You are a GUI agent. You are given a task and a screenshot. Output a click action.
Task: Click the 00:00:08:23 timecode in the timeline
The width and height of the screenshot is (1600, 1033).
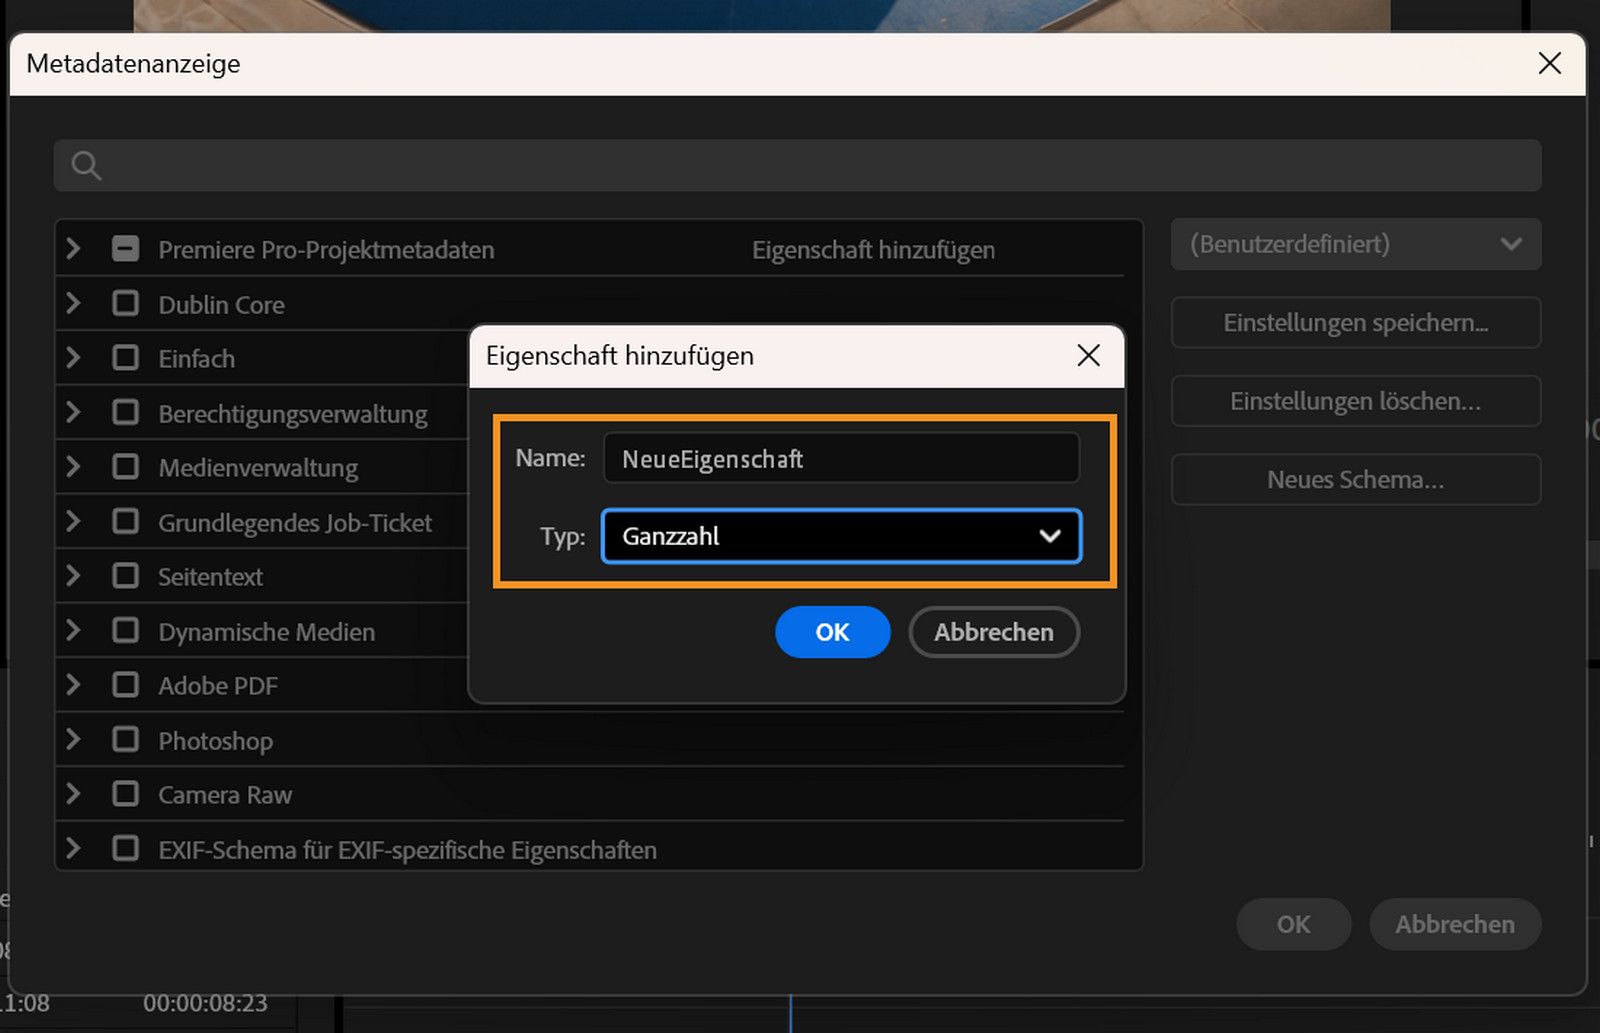click(x=205, y=1003)
